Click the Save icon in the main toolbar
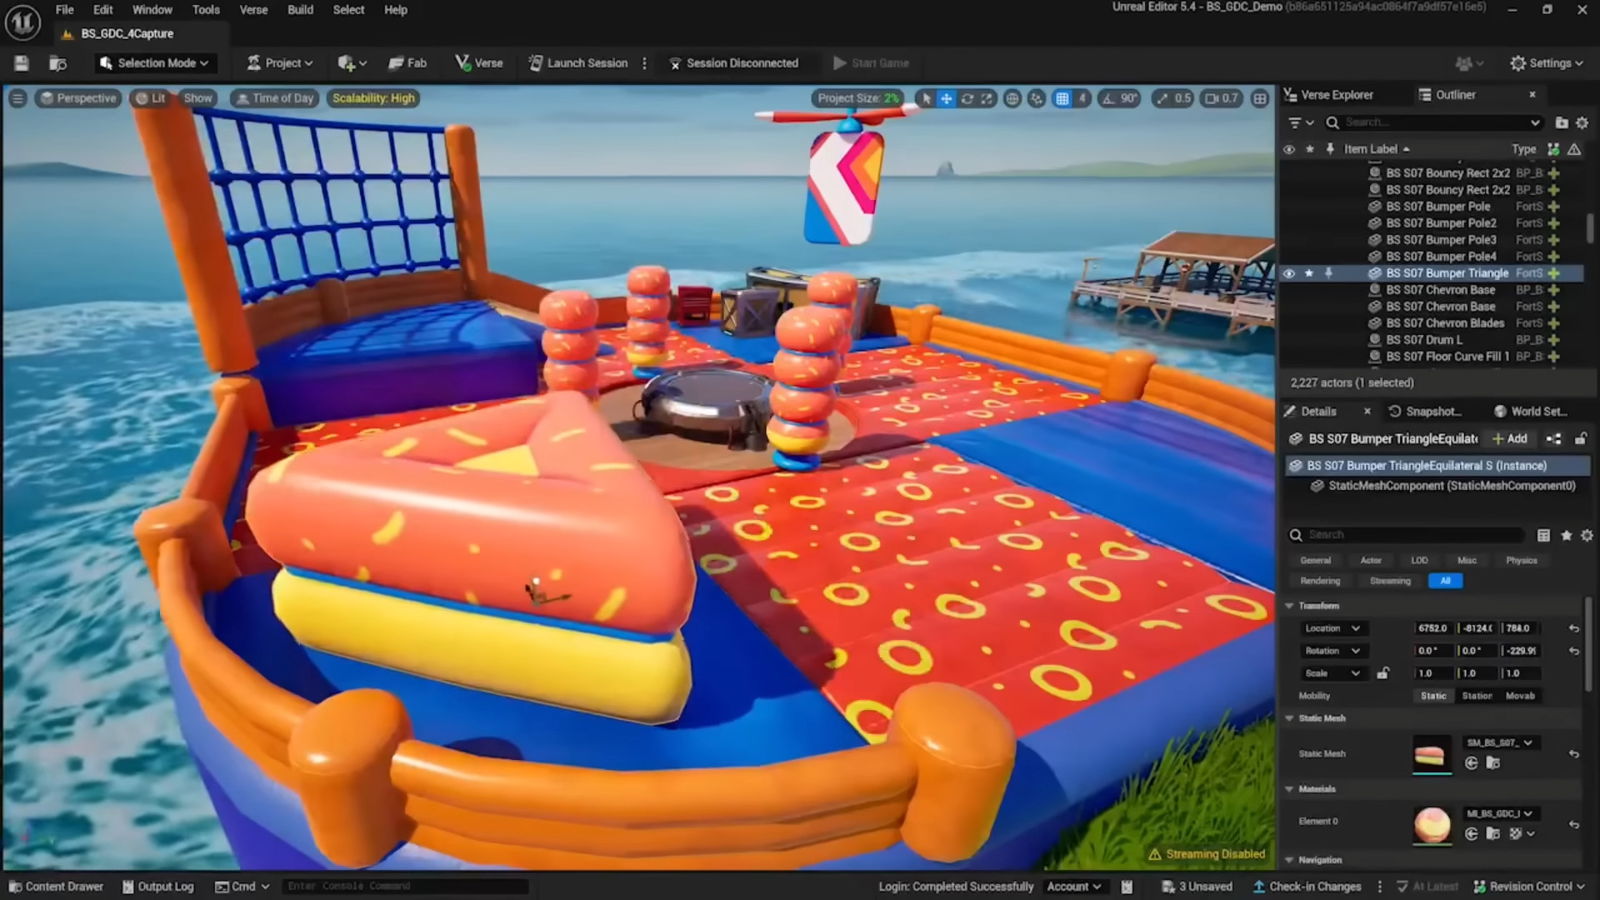The height and width of the screenshot is (900, 1600). tap(20, 62)
